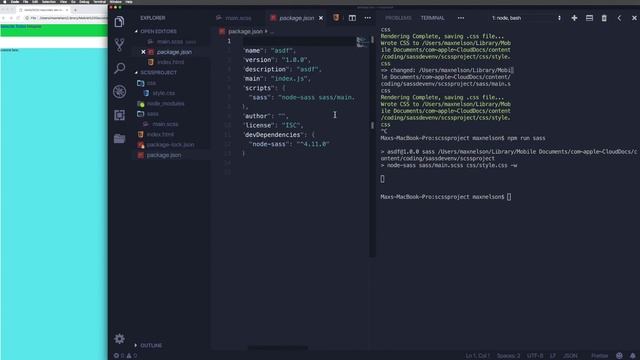
Task: Open the File menu in macOS menu bar
Action: click(26, 2)
